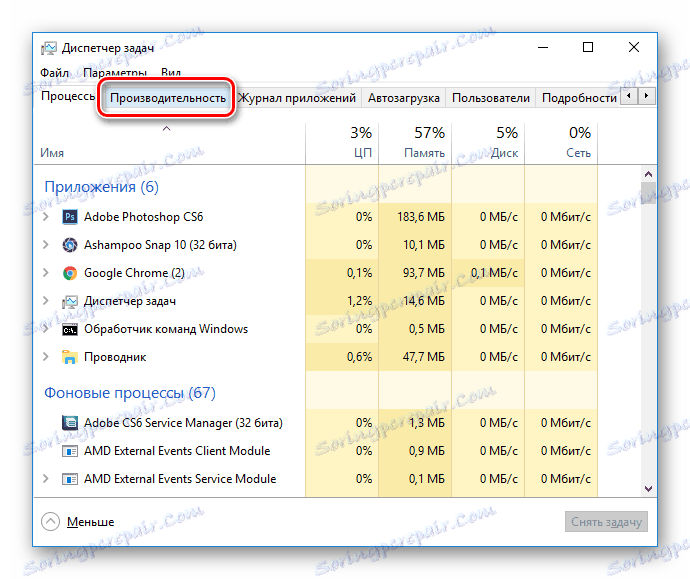Select the Adobe Photoshop CS6 process name

(143, 217)
